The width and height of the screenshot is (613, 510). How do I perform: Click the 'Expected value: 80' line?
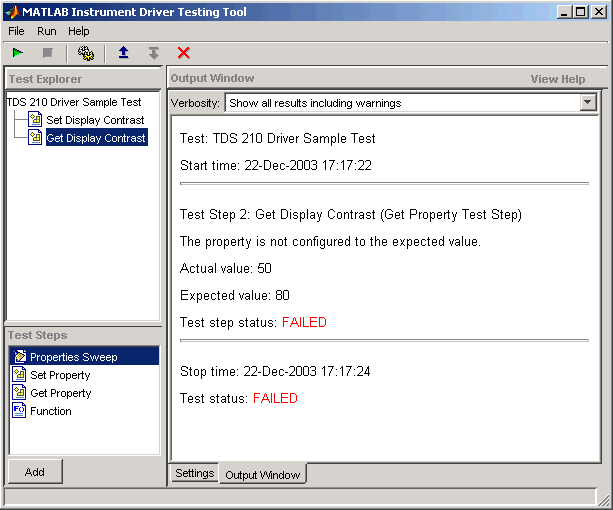coord(235,295)
